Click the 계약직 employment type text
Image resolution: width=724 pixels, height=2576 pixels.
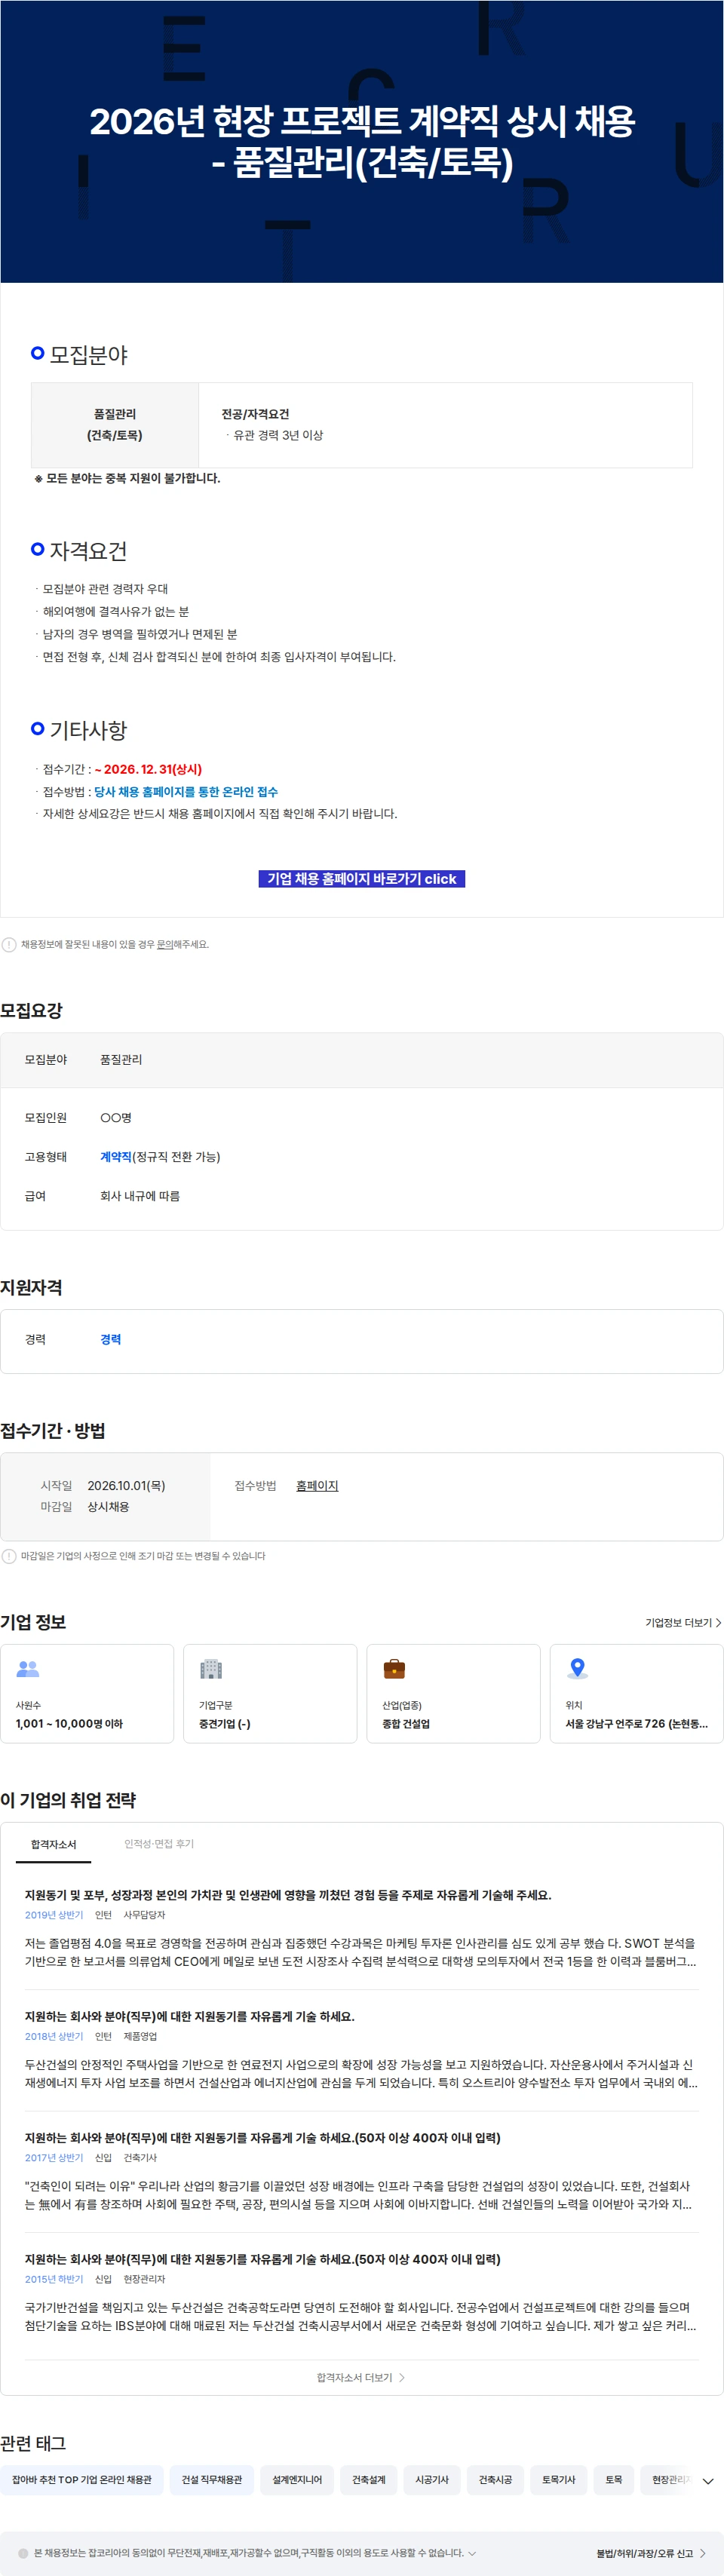pos(116,1156)
